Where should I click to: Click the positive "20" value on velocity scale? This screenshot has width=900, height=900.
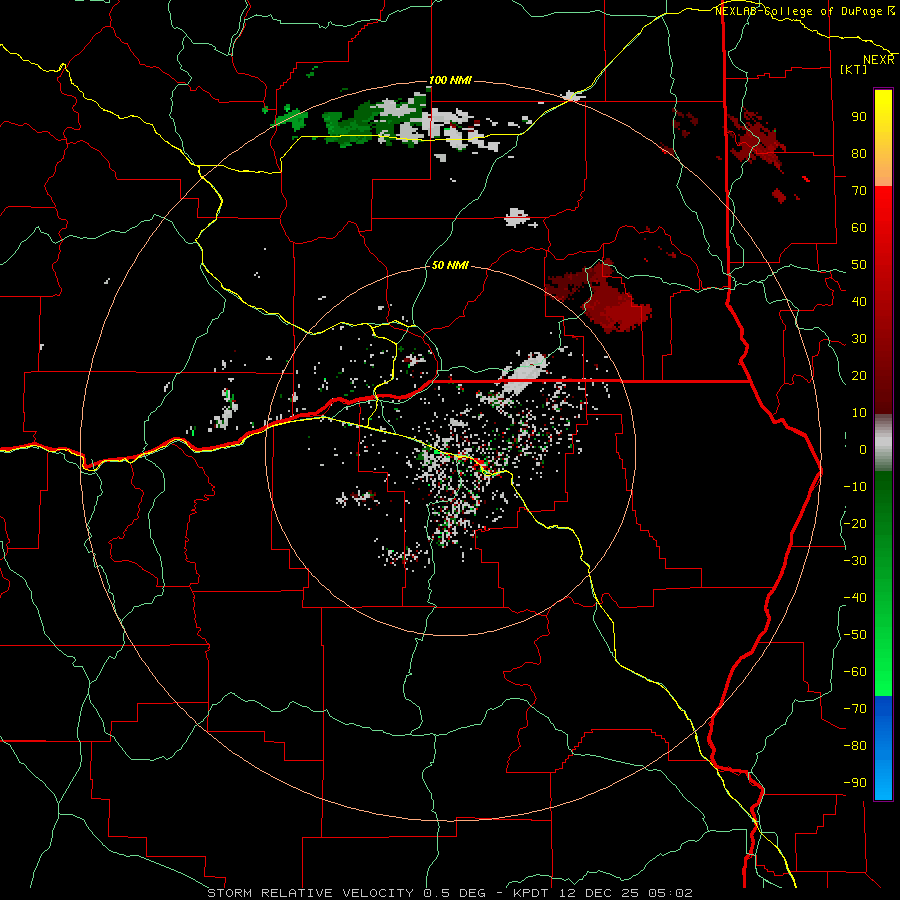(859, 376)
